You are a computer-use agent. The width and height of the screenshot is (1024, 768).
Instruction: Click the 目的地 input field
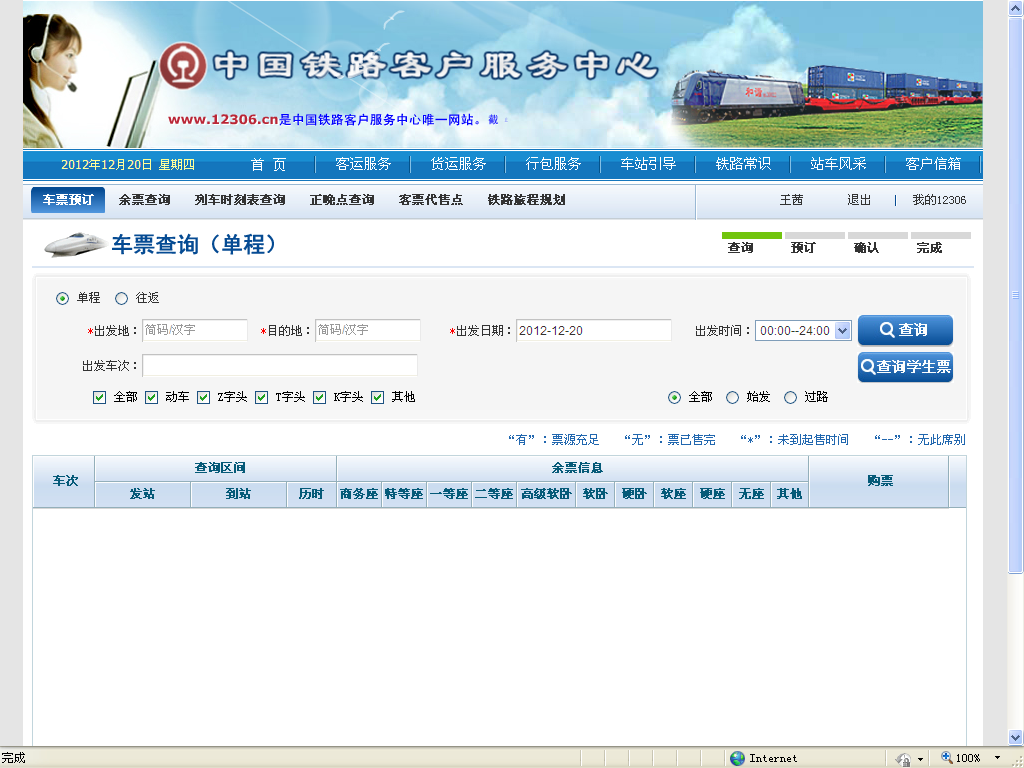click(x=368, y=330)
